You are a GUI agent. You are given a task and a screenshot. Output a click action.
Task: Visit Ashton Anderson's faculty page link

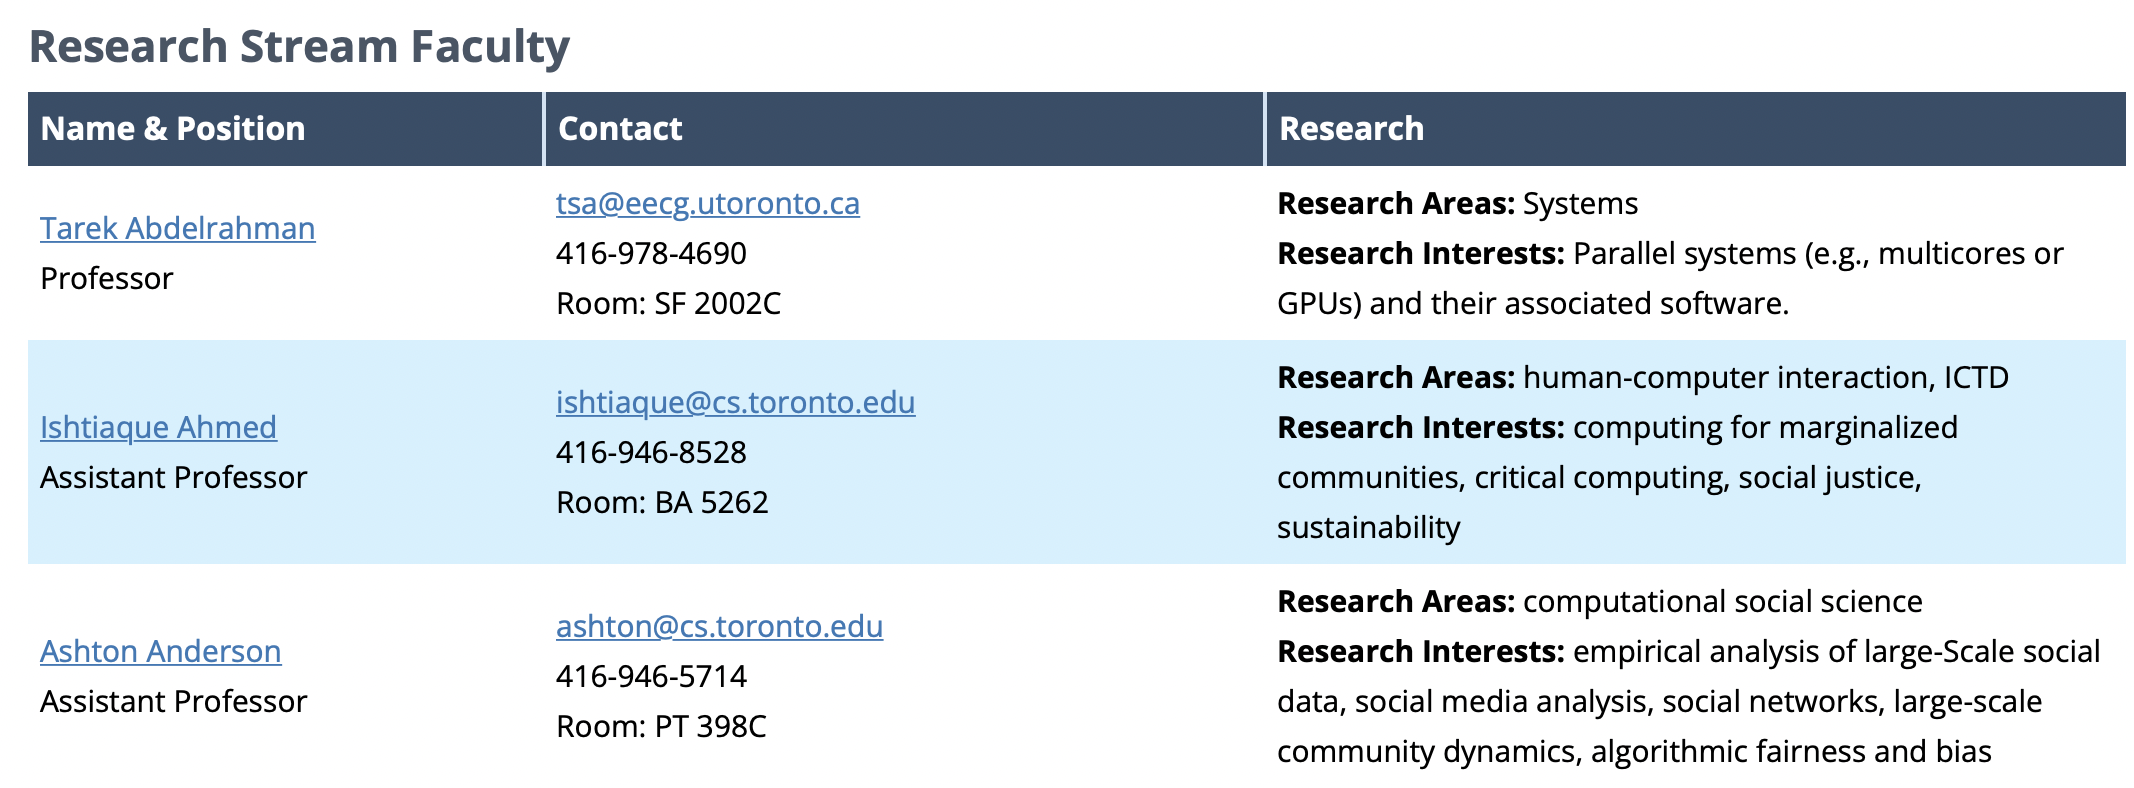[x=160, y=651]
